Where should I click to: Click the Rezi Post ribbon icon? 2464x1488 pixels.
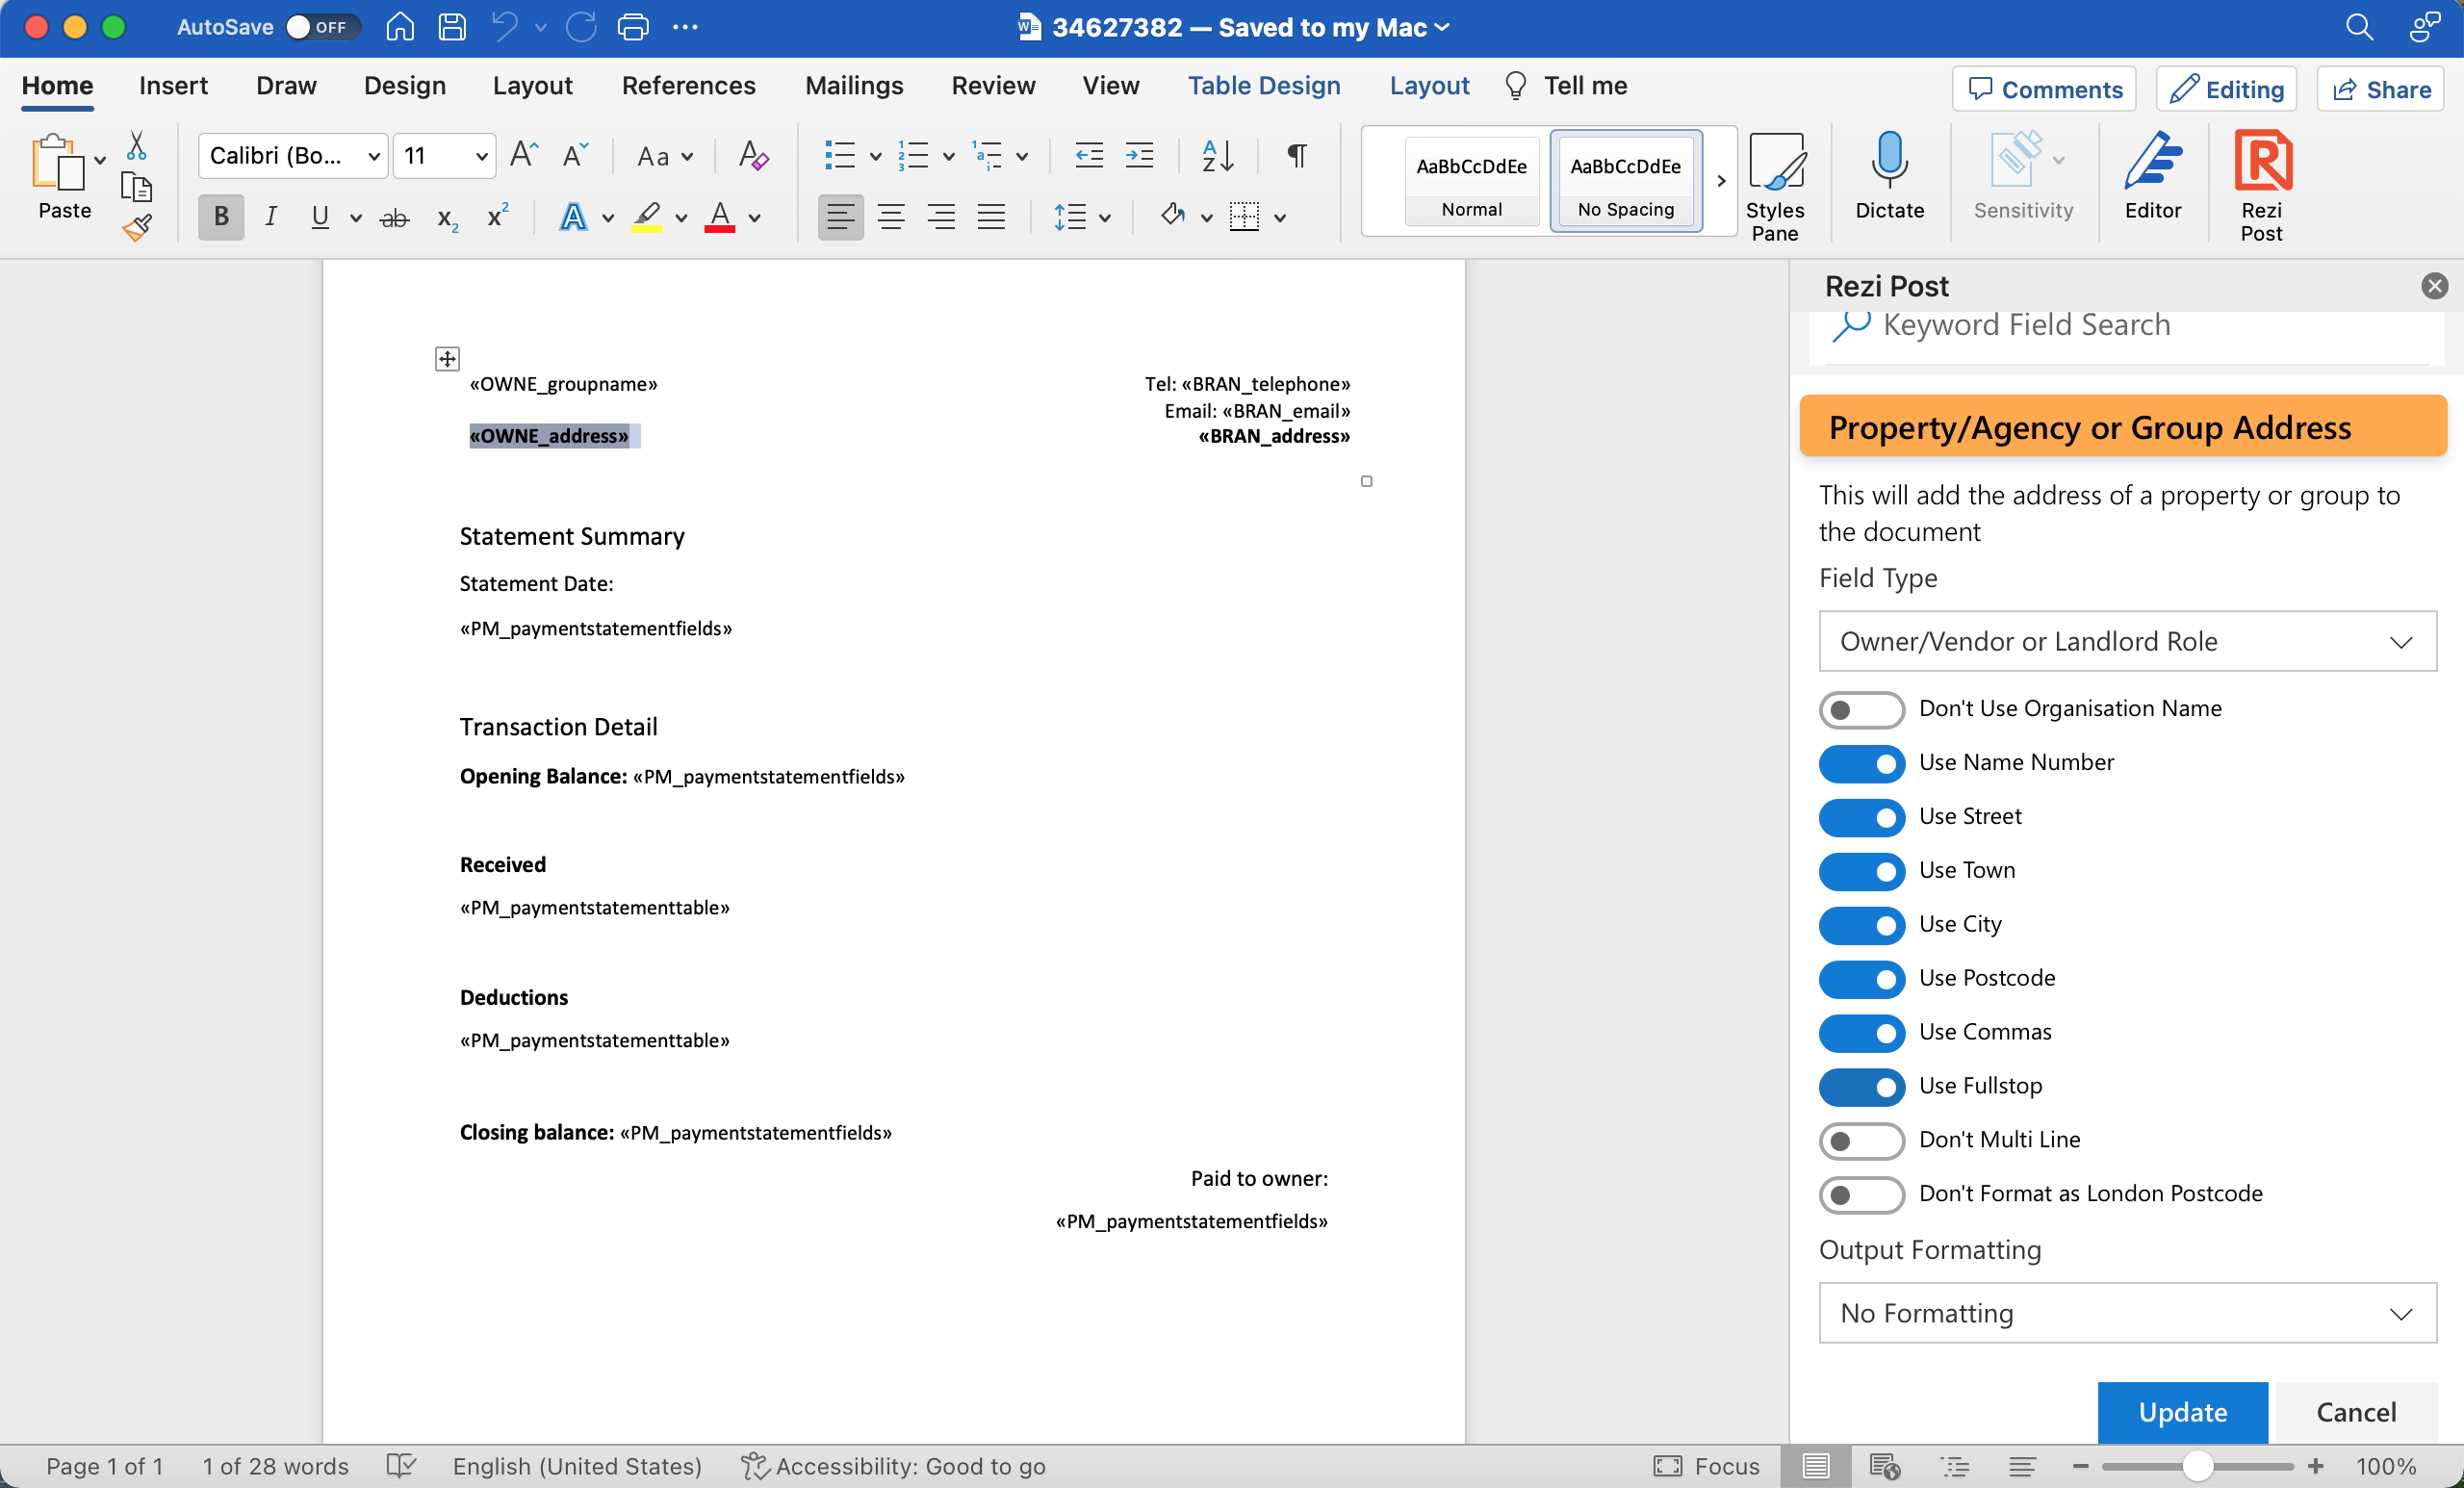pos(2262,187)
